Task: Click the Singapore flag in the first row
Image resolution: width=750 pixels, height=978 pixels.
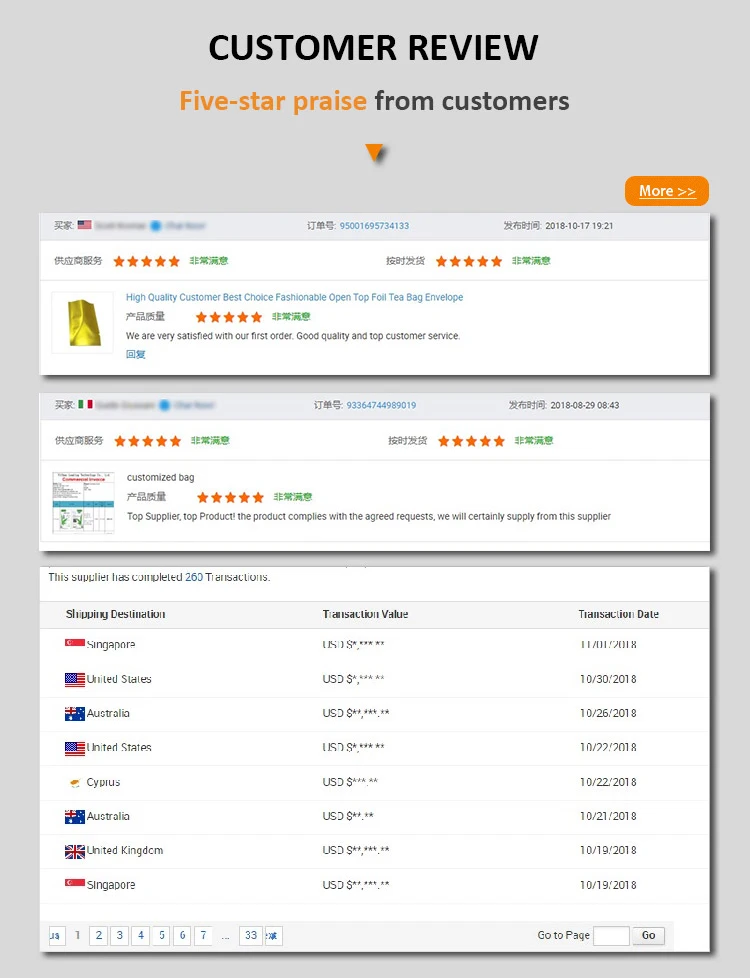Action: [x=75, y=644]
